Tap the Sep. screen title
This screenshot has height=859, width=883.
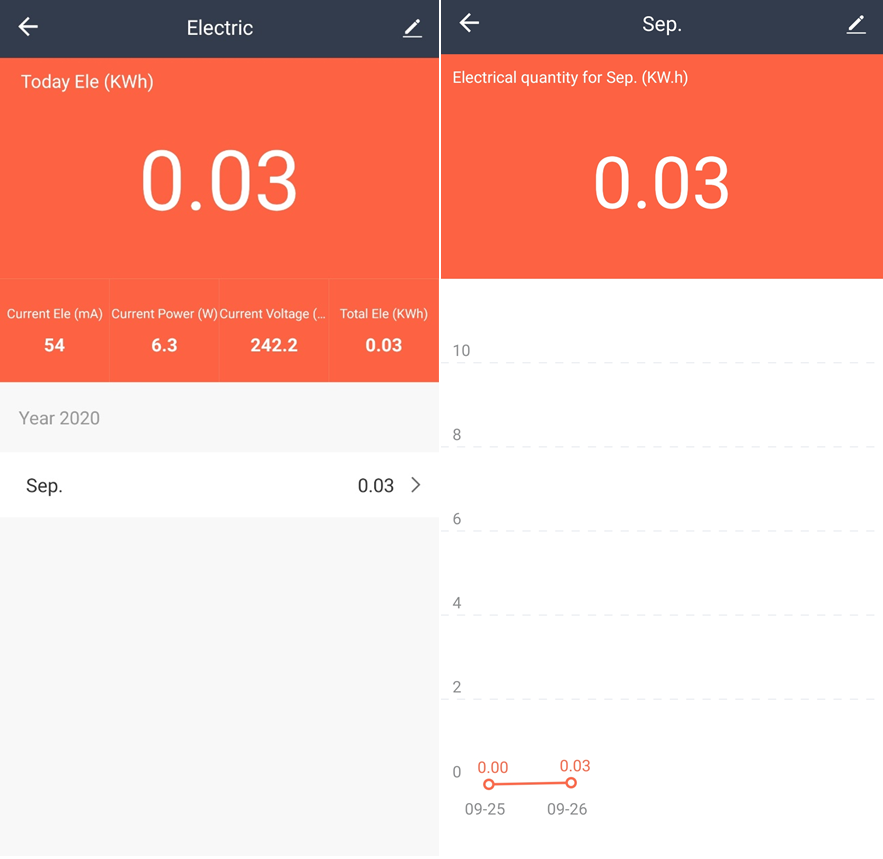pos(662,24)
